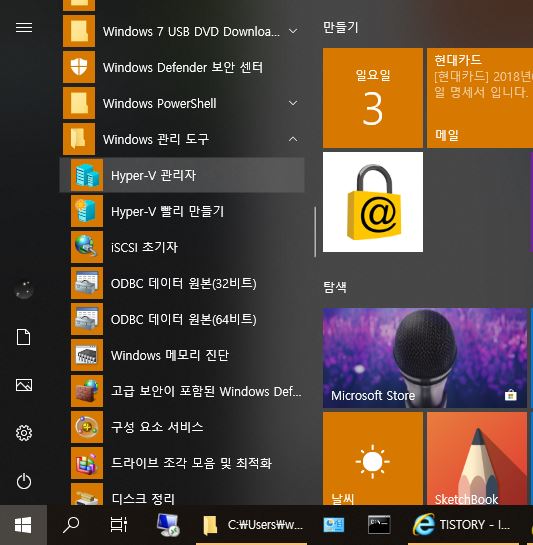This screenshot has width=533, height=545.
Task: Open taskbar search magnifier
Action: tap(71, 525)
